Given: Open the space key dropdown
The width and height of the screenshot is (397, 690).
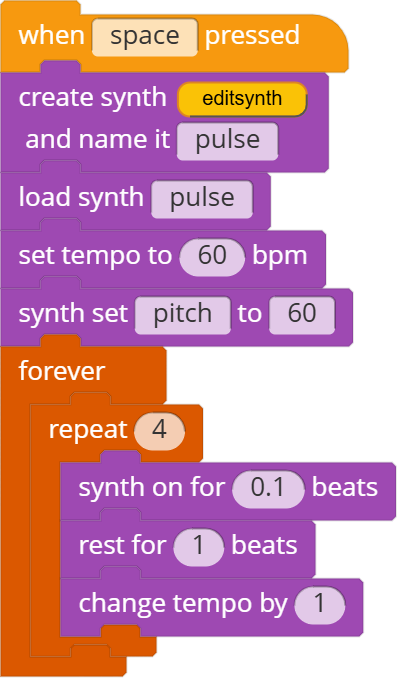Looking at the screenshot, I should pyautogui.click(x=145, y=37).
